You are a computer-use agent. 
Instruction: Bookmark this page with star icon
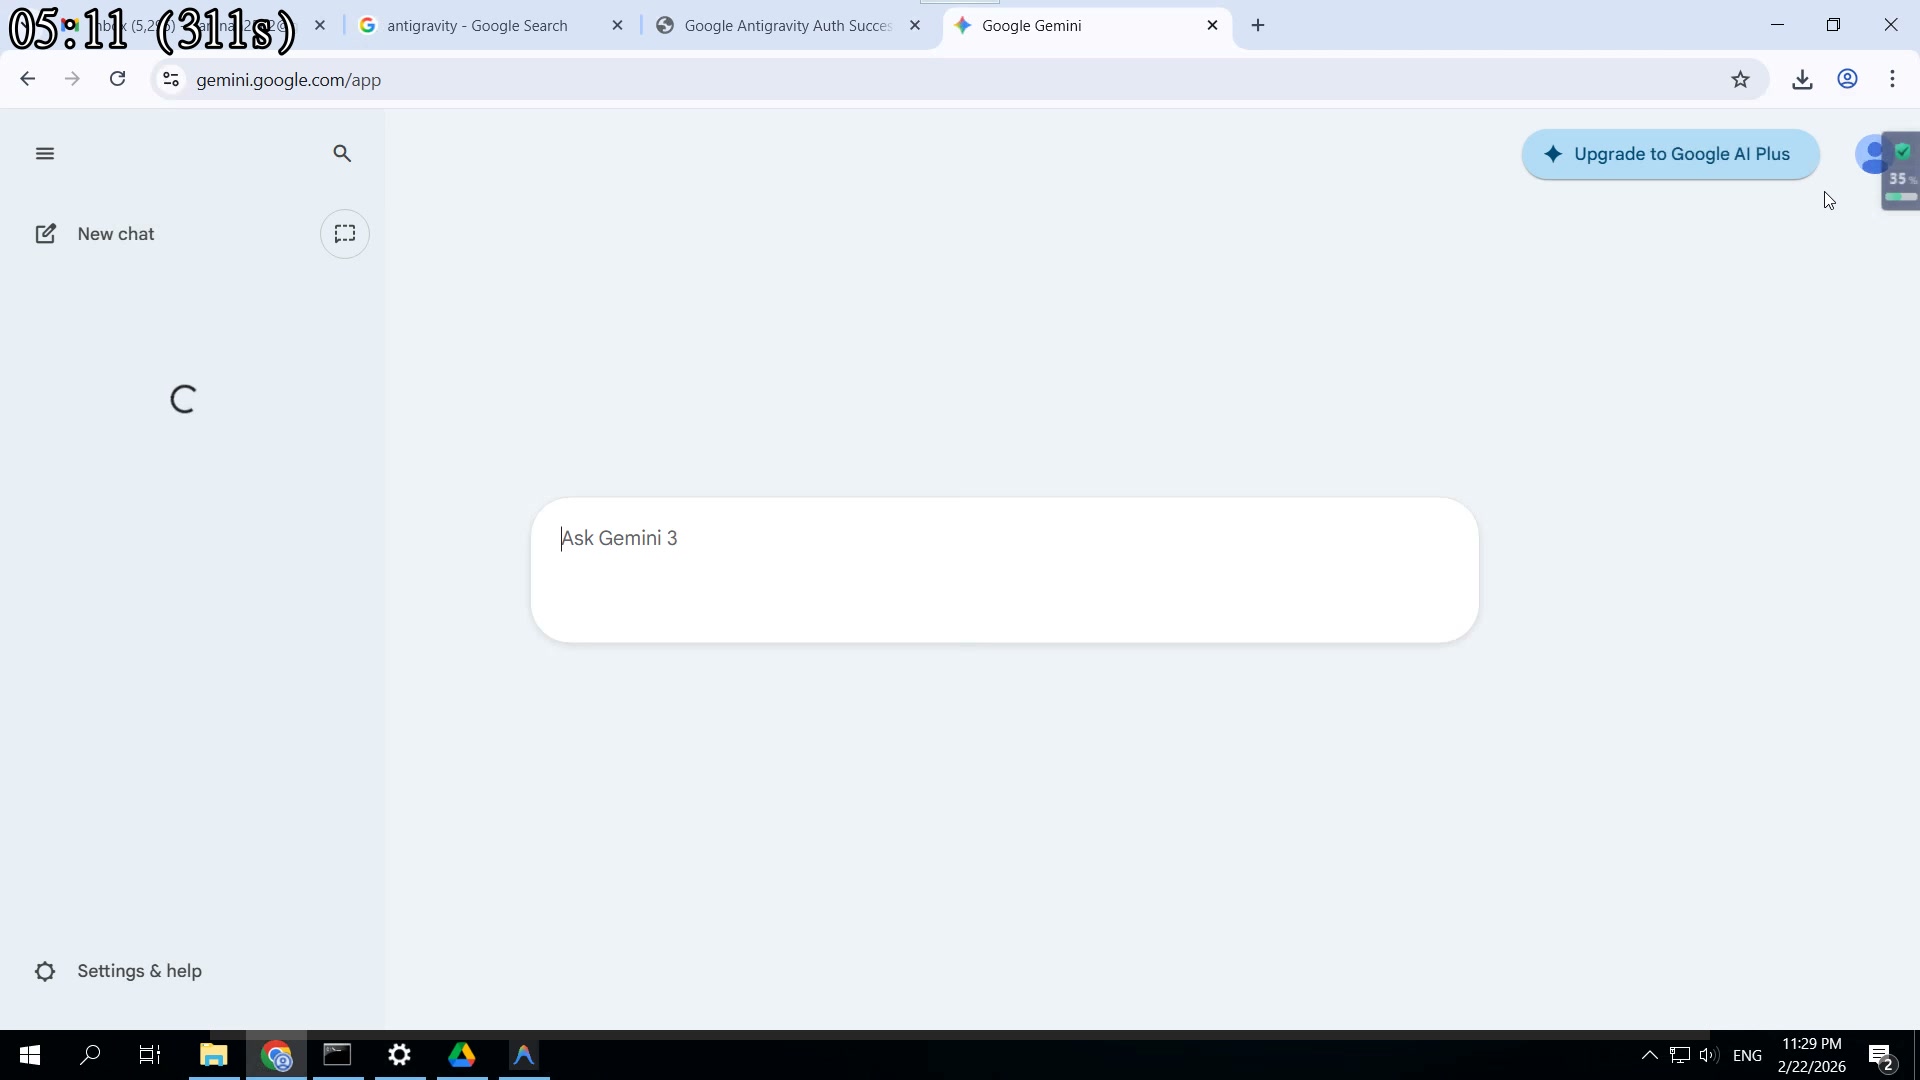[x=1740, y=80]
